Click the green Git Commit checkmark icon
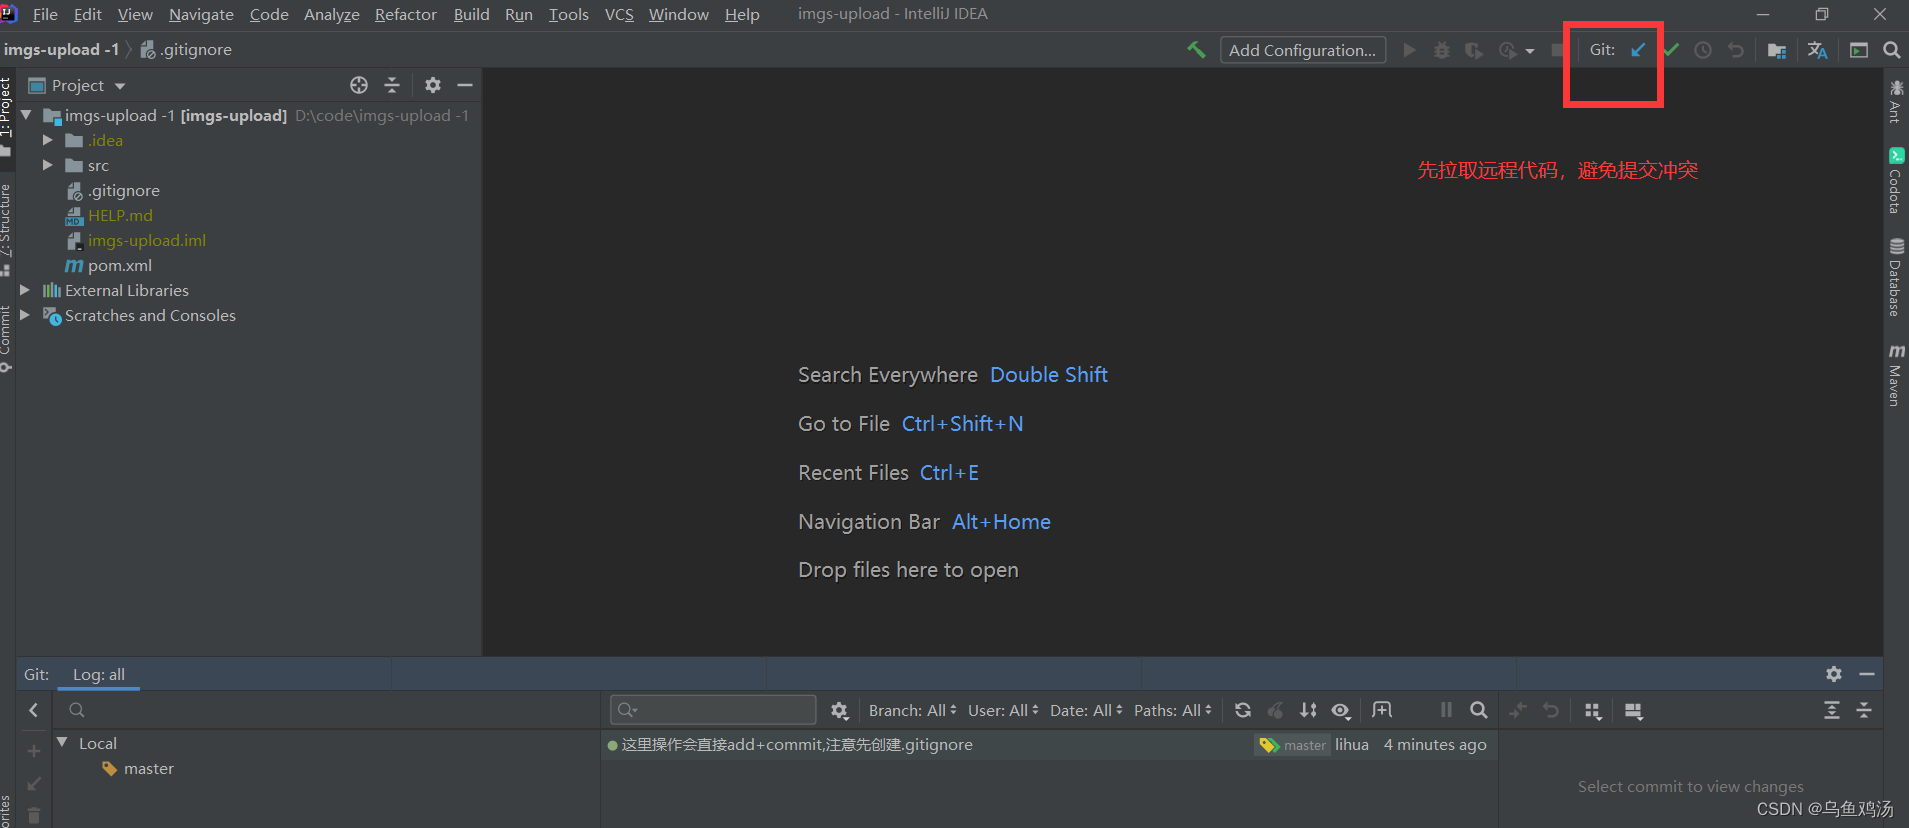 (x=1671, y=50)
